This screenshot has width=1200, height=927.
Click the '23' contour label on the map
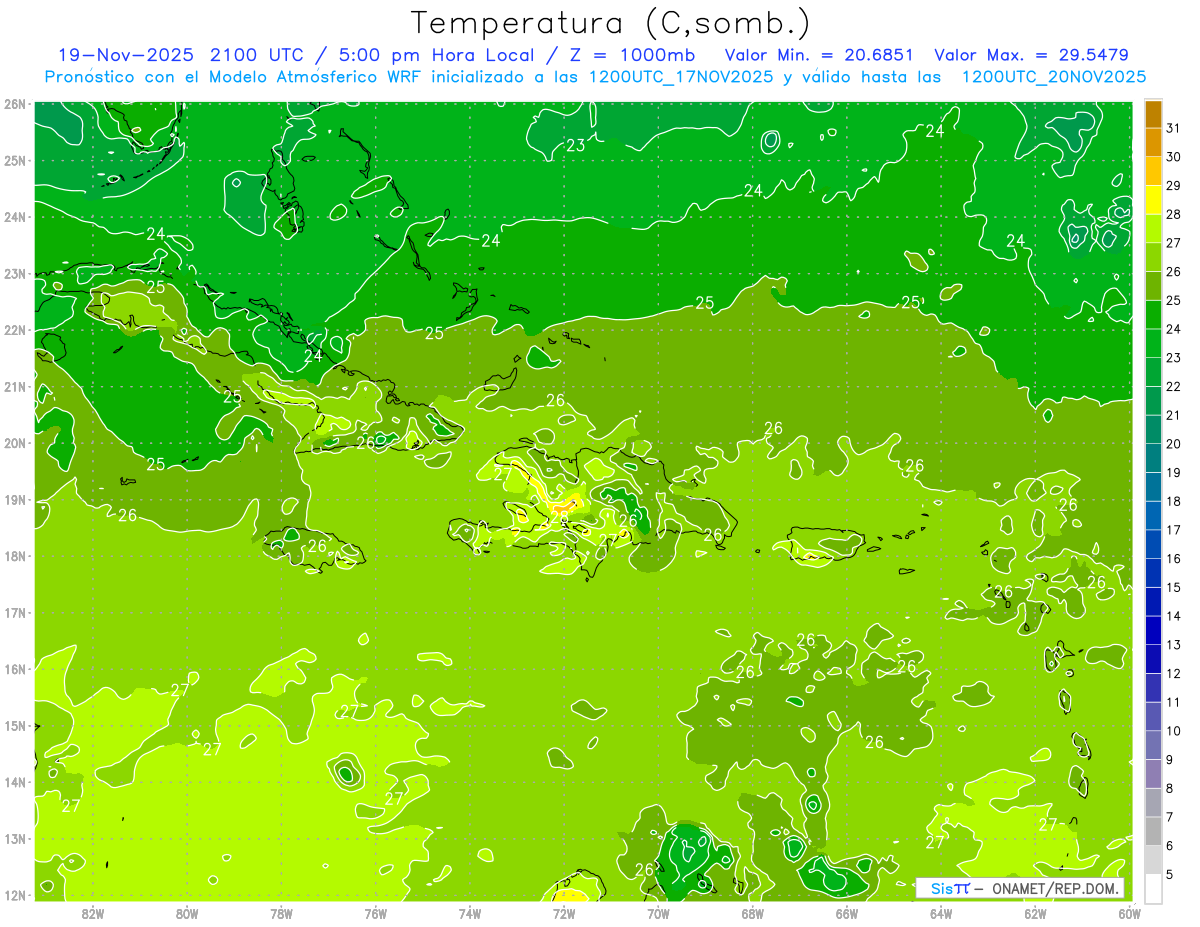click(576, 146)
